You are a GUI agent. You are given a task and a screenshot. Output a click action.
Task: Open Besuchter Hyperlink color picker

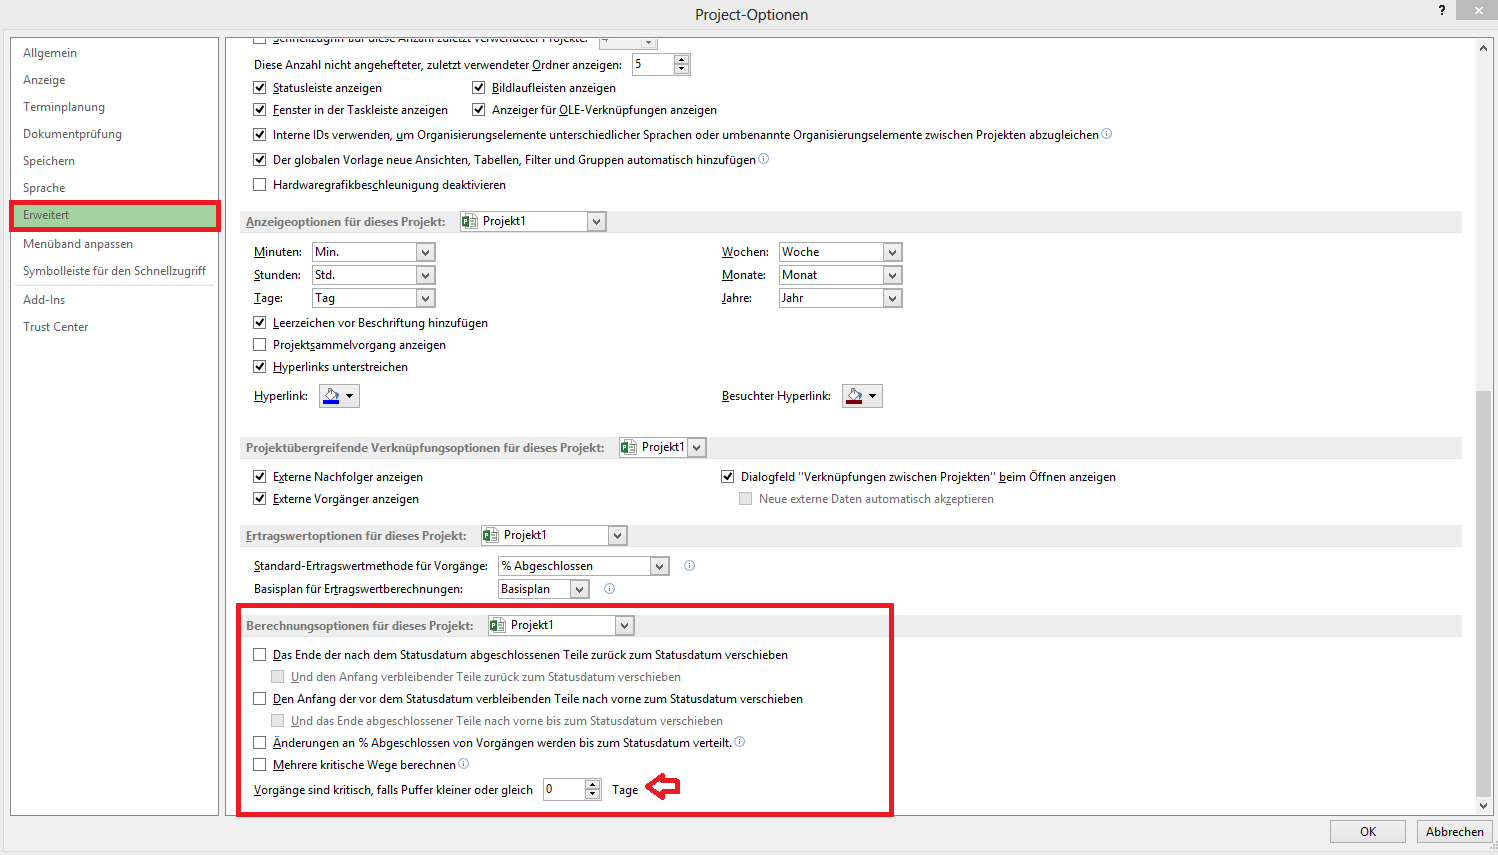(862, 396)
